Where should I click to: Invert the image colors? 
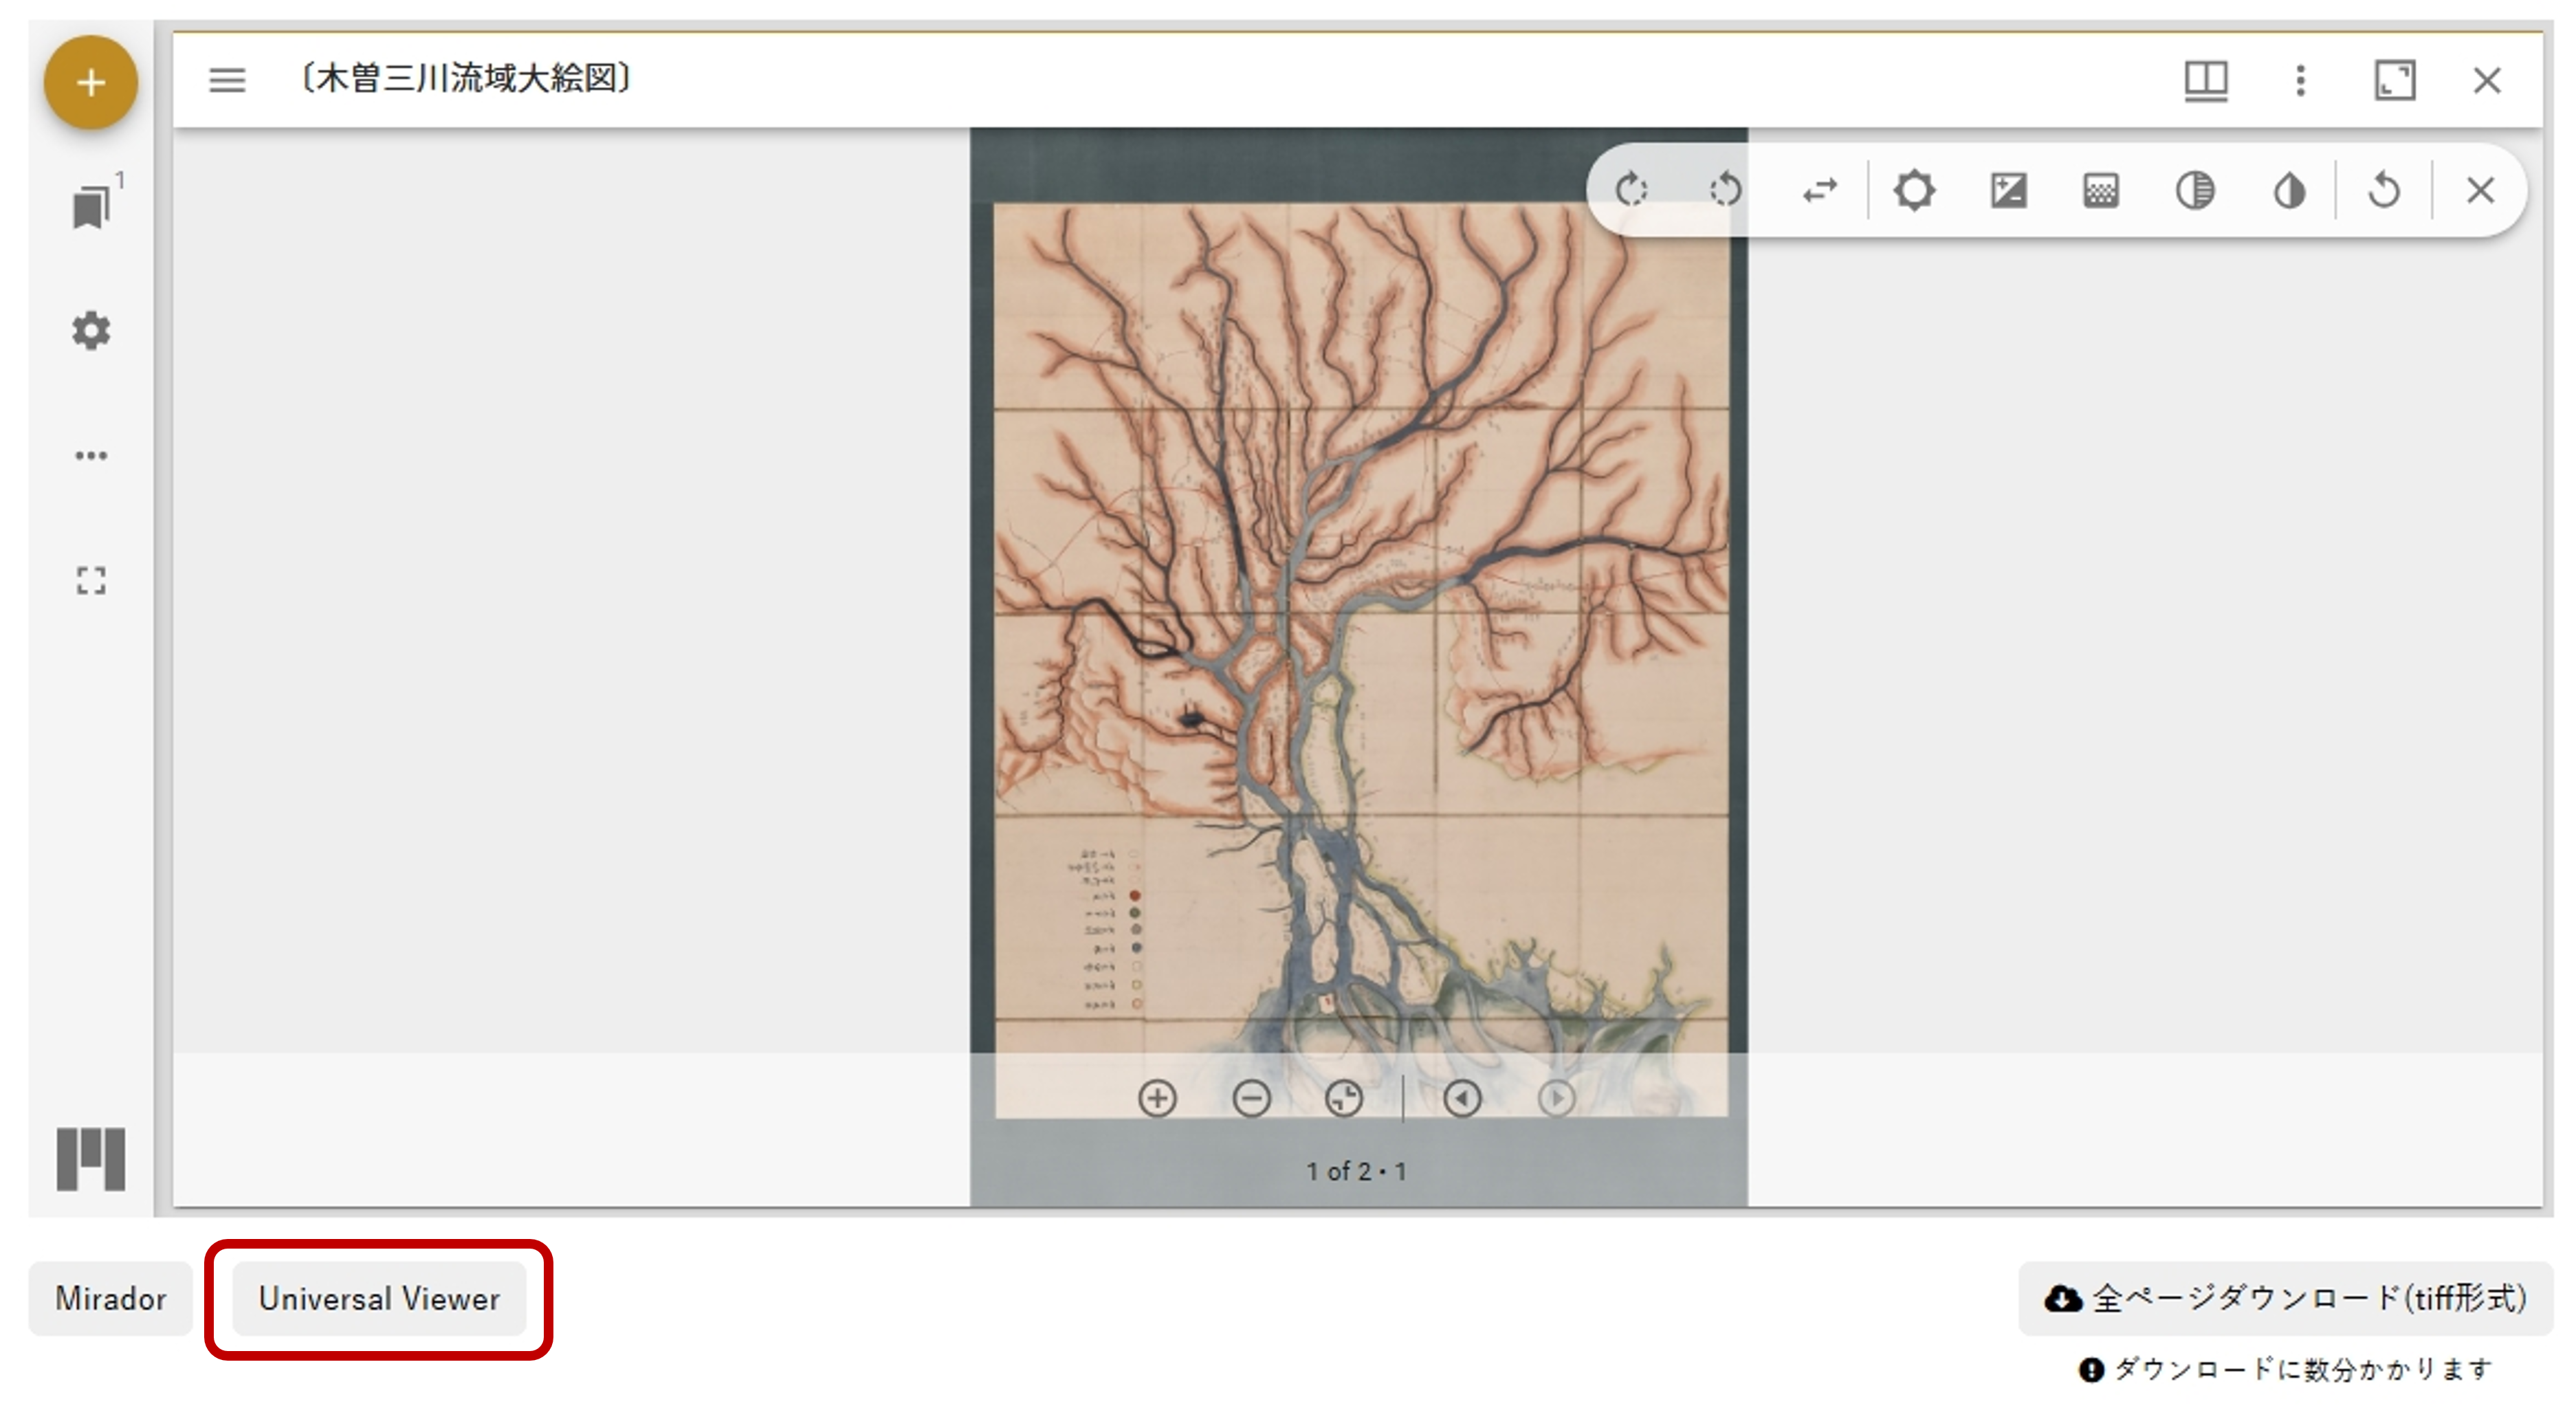click(2288, 190)
